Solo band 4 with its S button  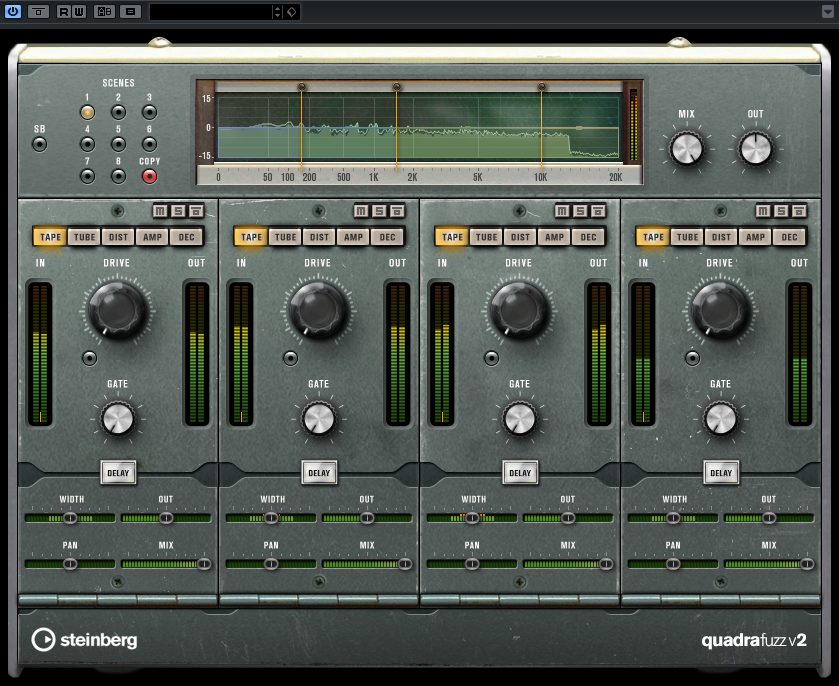pos(781,211)
